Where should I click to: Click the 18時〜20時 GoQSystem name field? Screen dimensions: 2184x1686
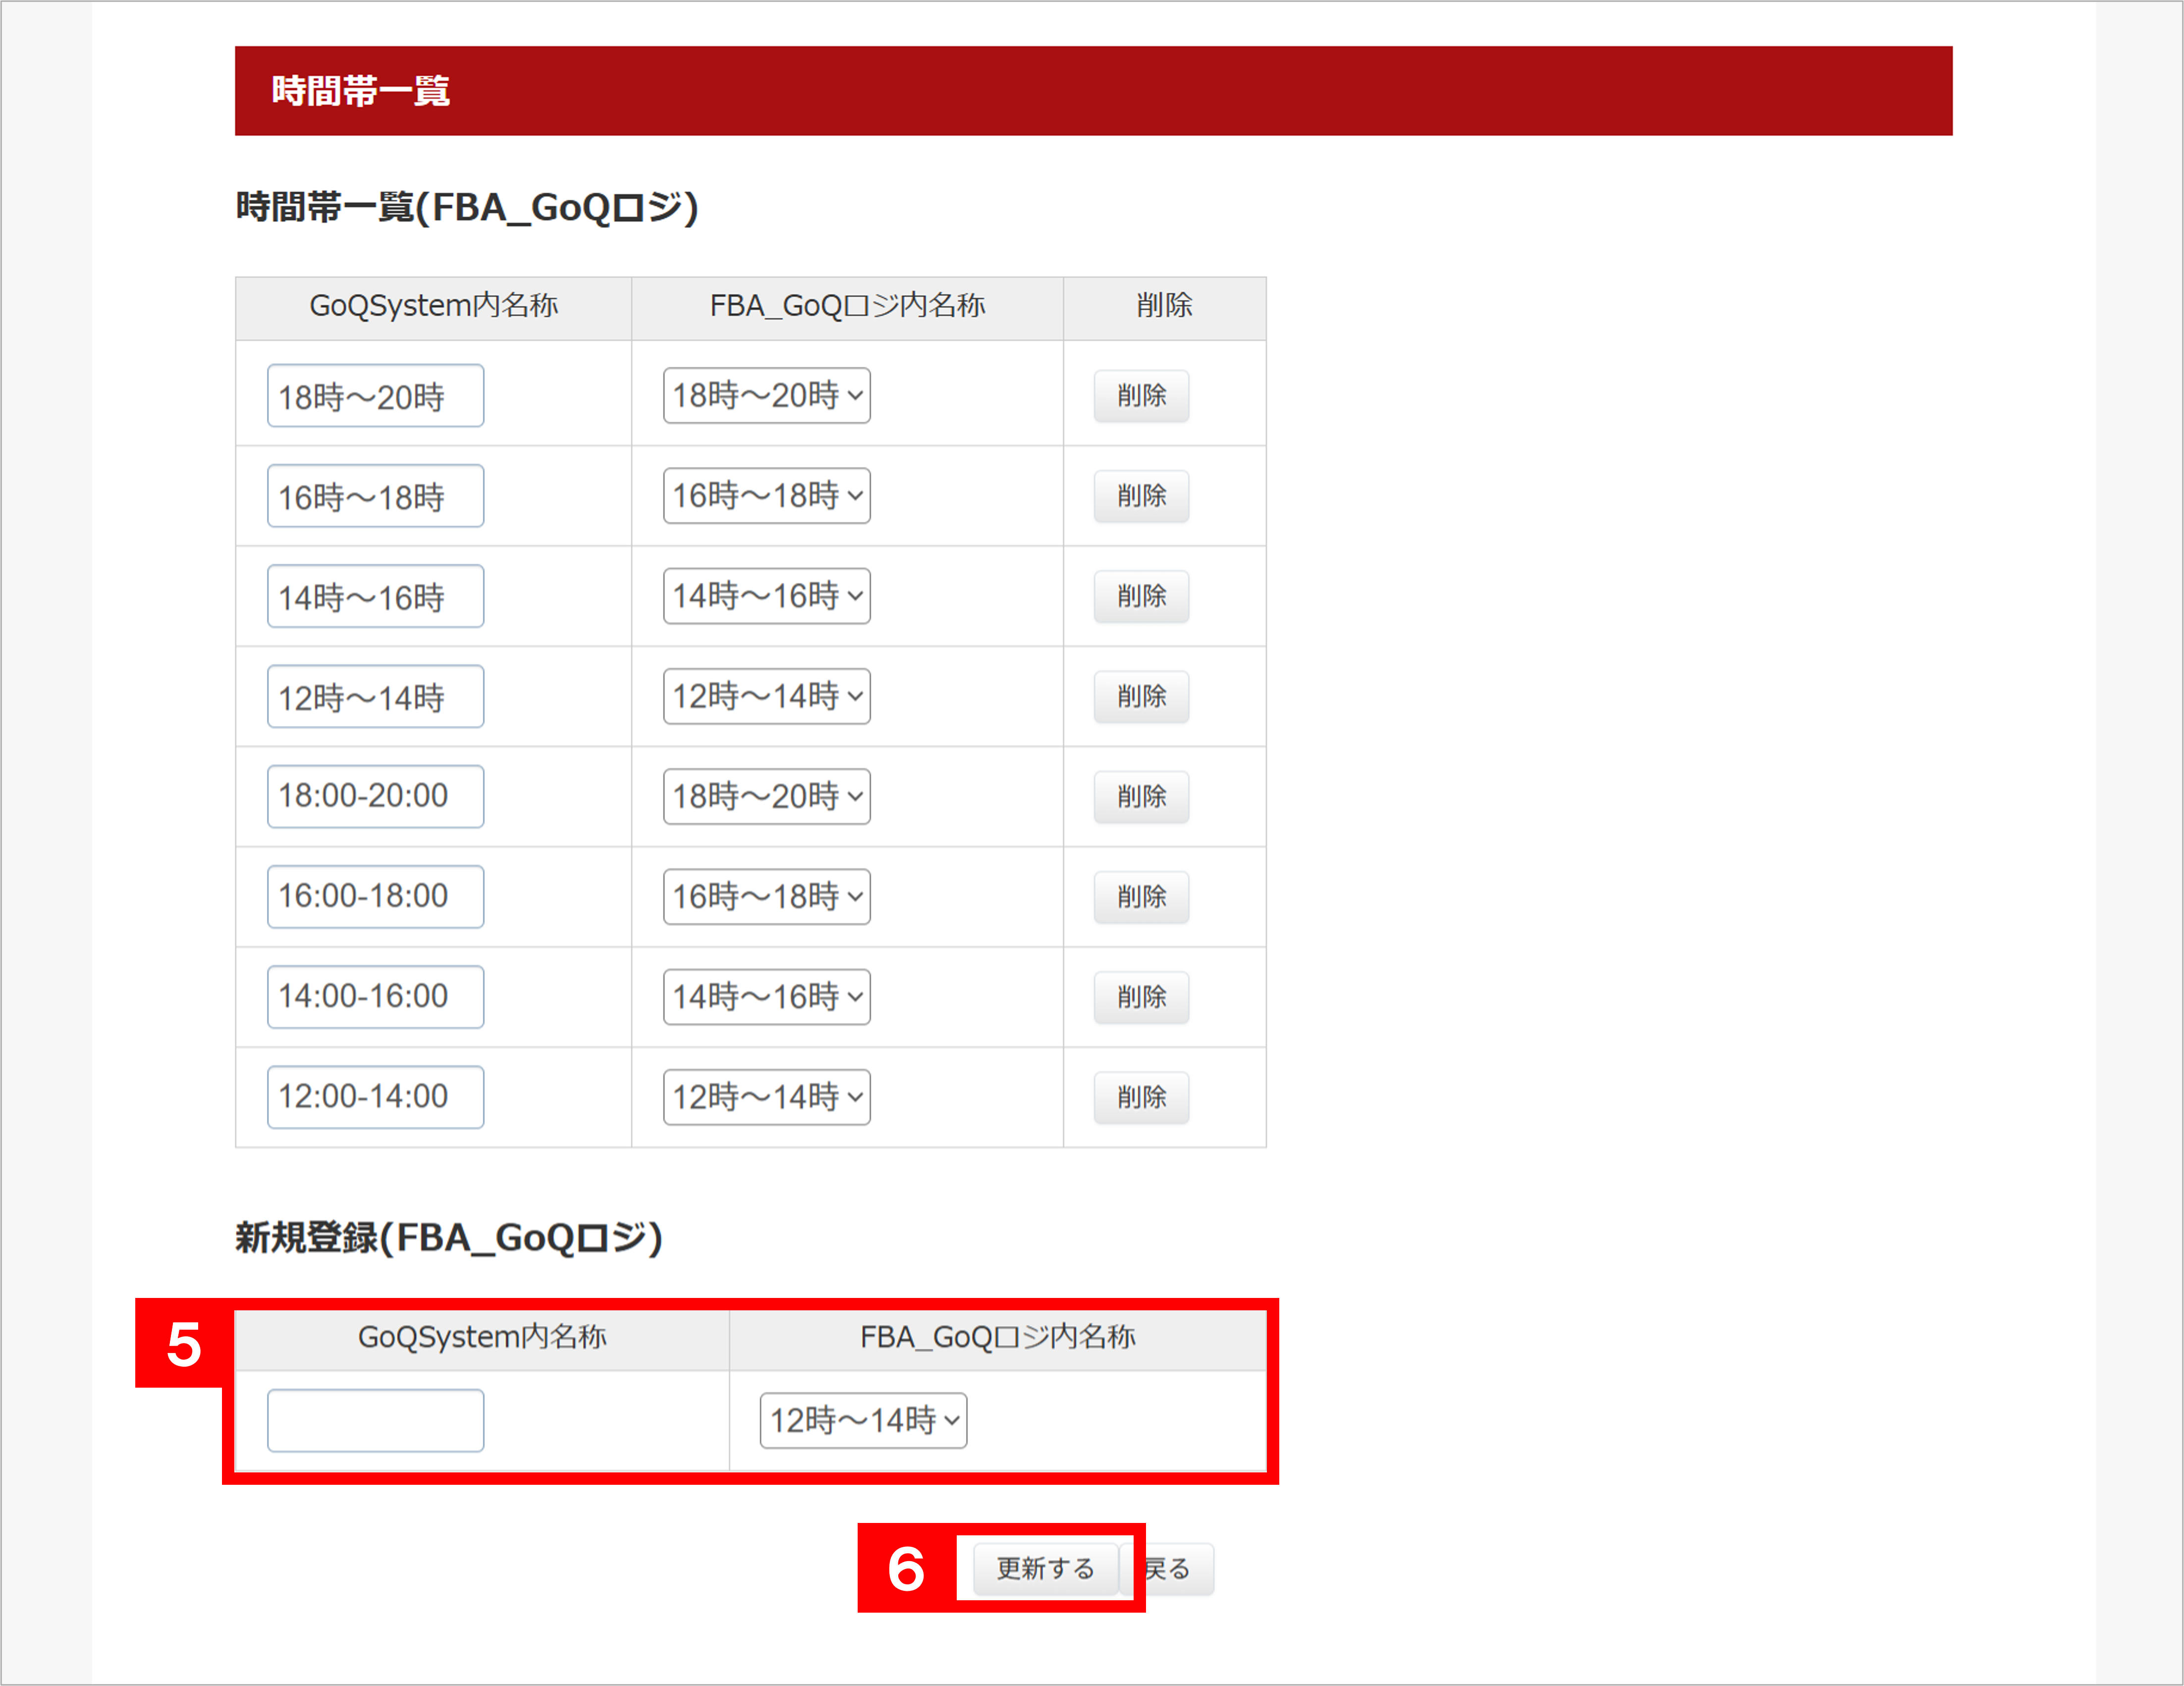(x=375, y=396)
